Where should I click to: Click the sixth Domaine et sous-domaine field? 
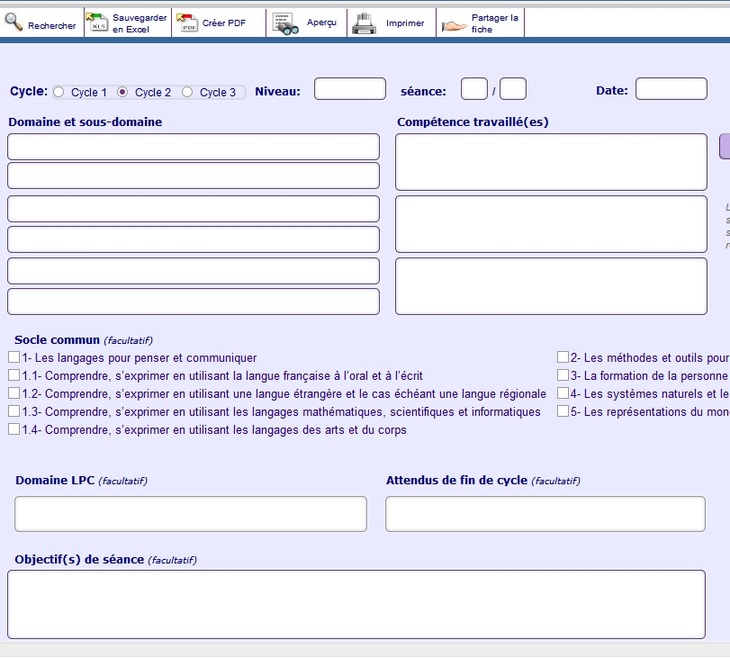click(193, 301)
